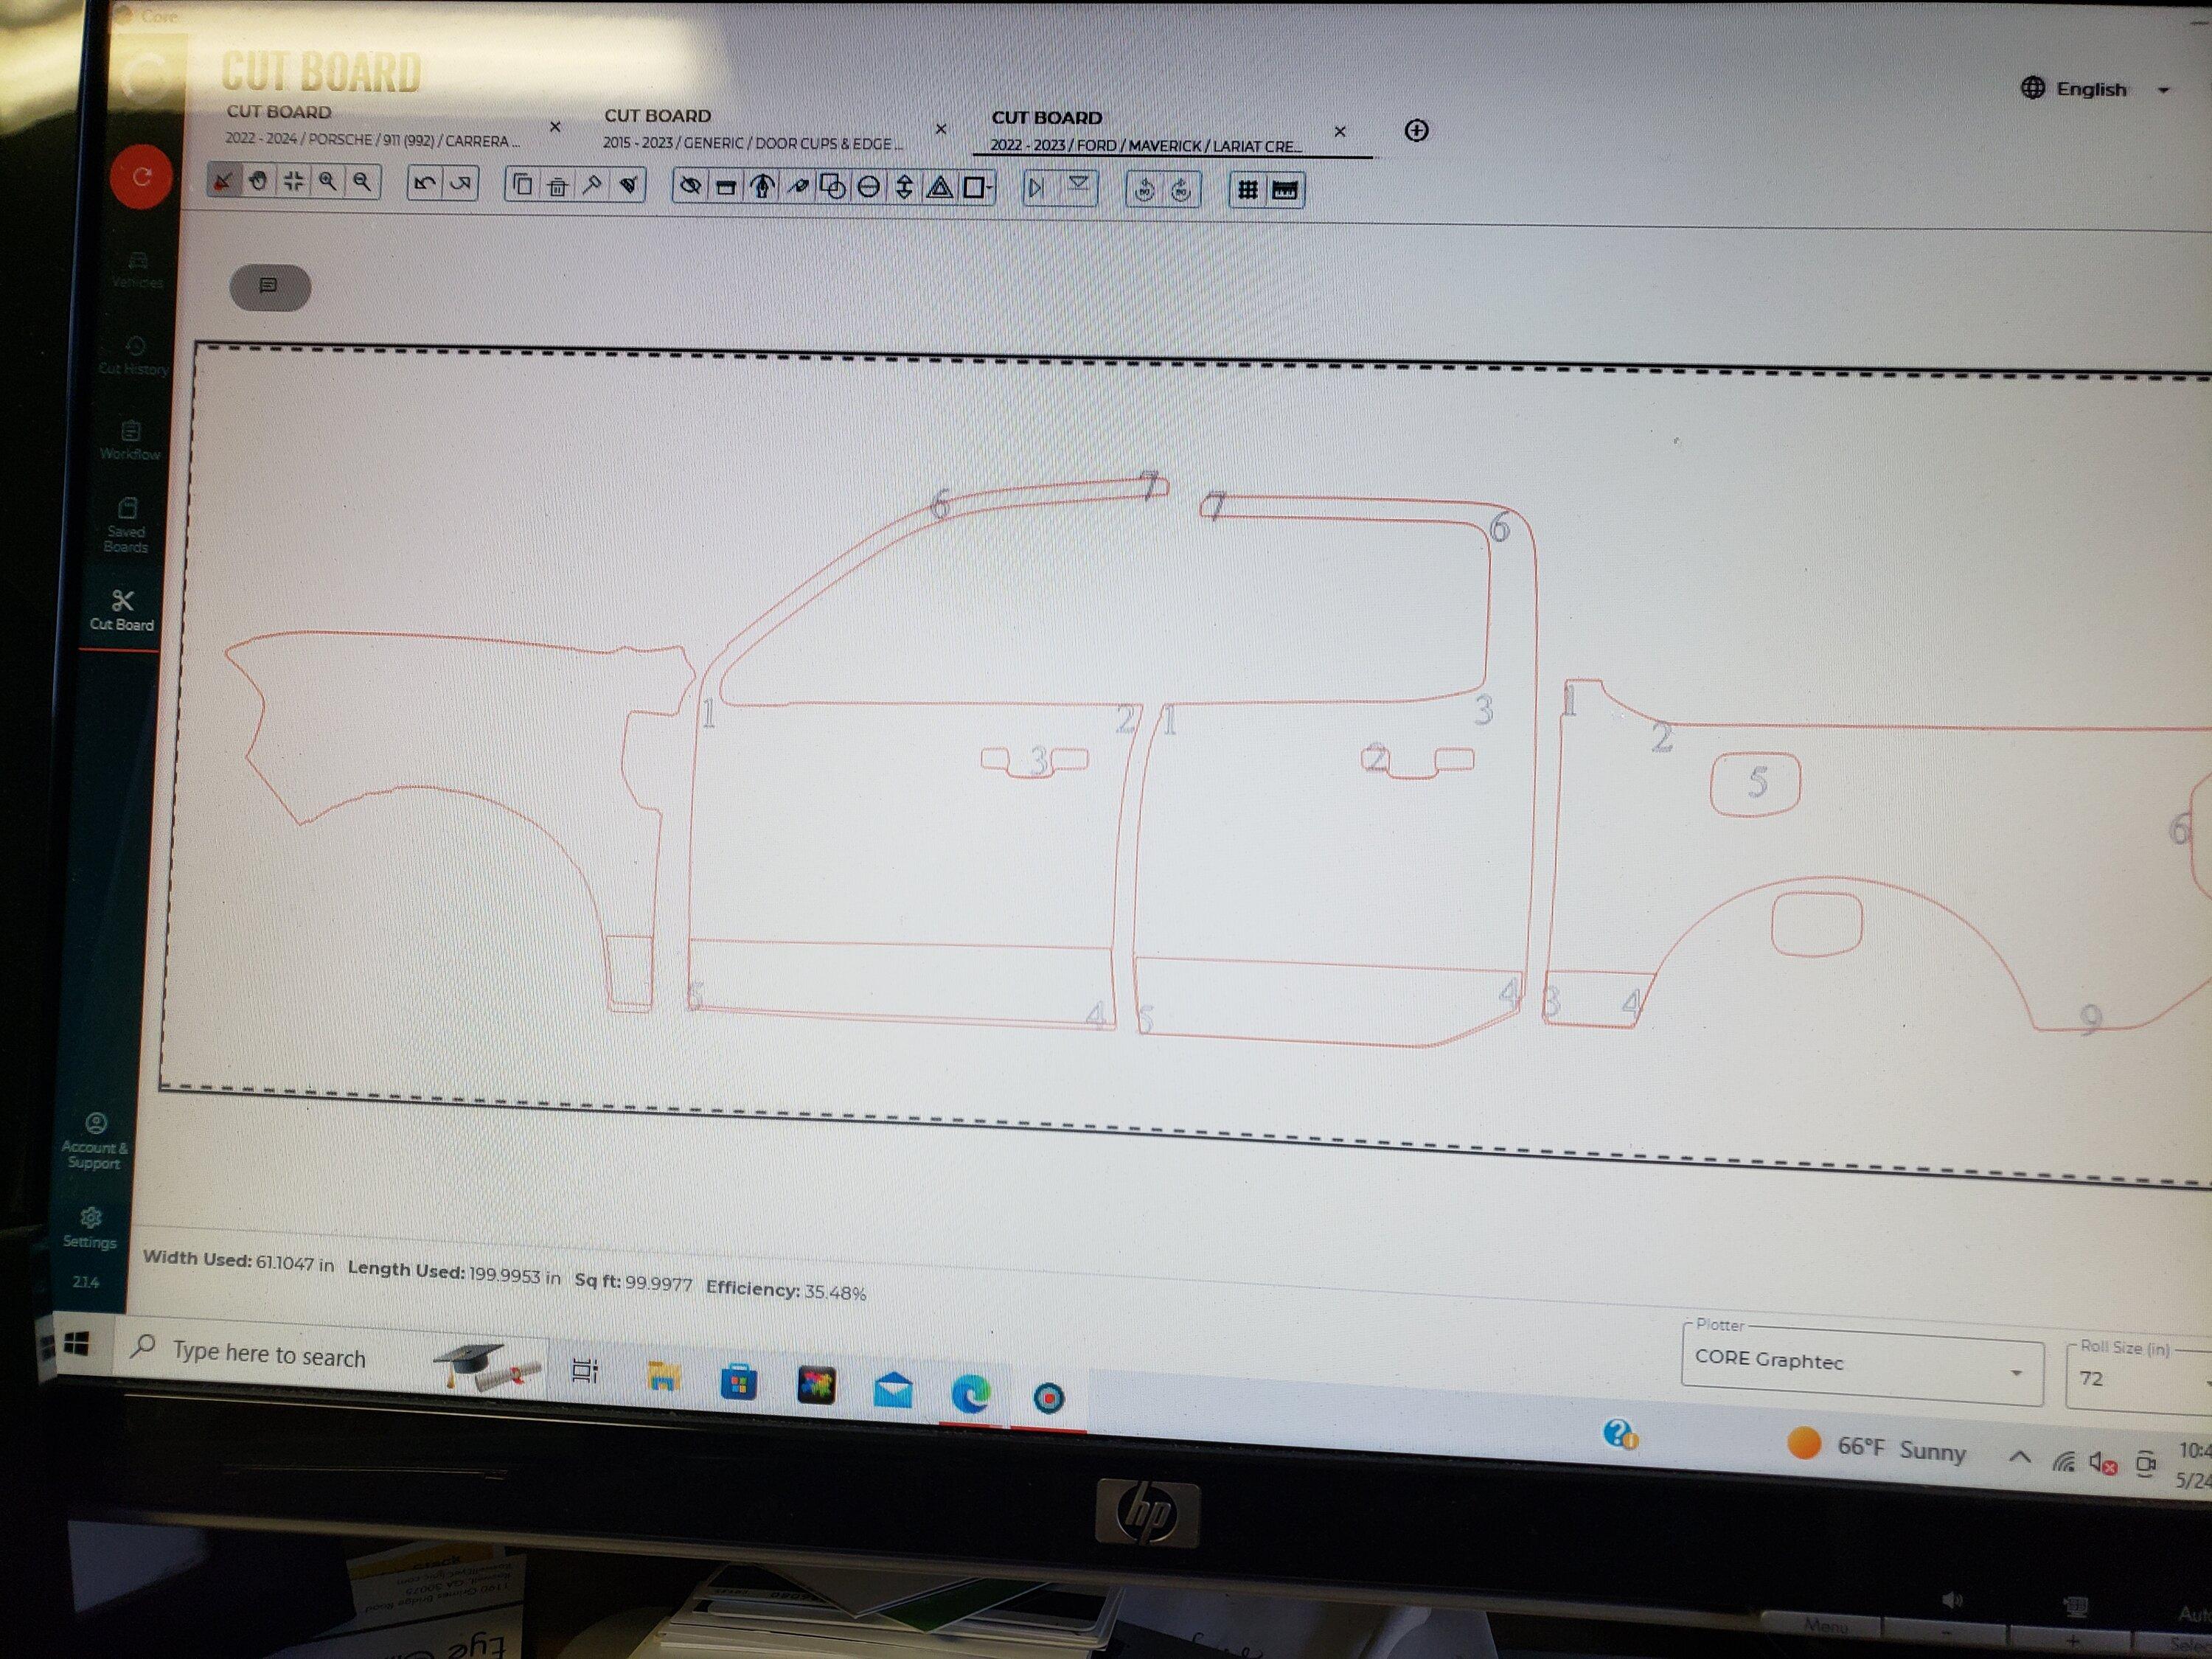2212x1659 pixels.
Task: Close the Generic Door Cups tab
Action: [x=941, y=129]
